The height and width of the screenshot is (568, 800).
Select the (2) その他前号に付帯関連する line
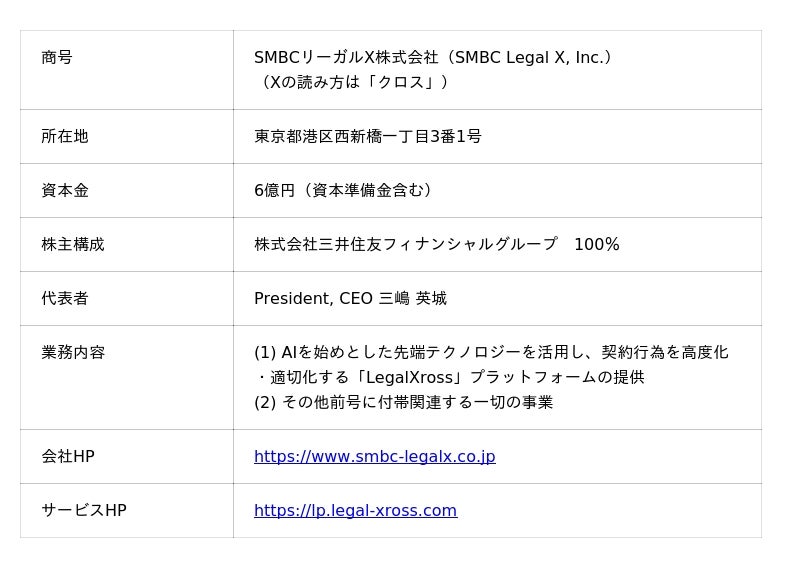(403, 402)
